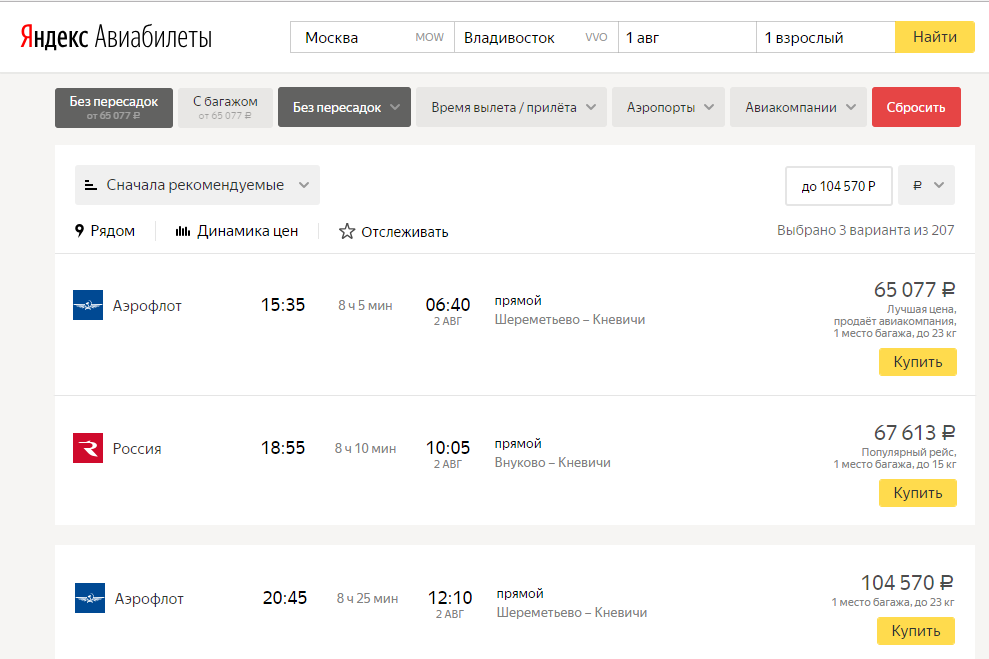Click the sort lines icon
This screenshot has width=989, height=659.
click(91, 185)
